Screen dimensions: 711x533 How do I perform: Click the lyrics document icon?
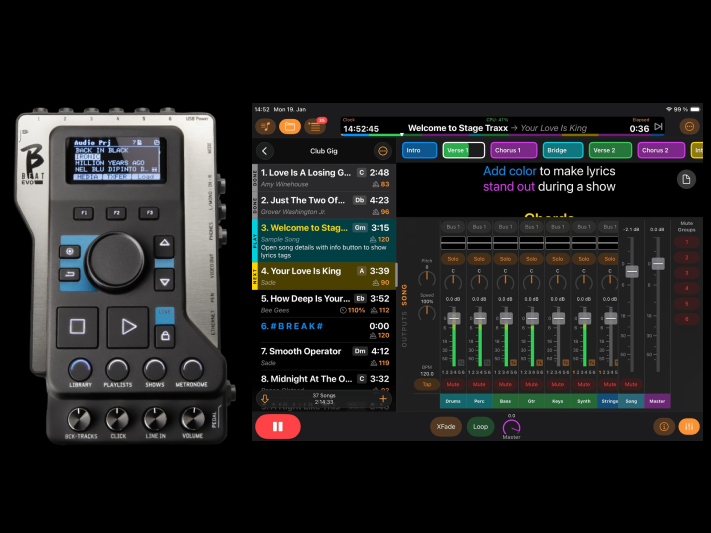[x=686, y=179]
